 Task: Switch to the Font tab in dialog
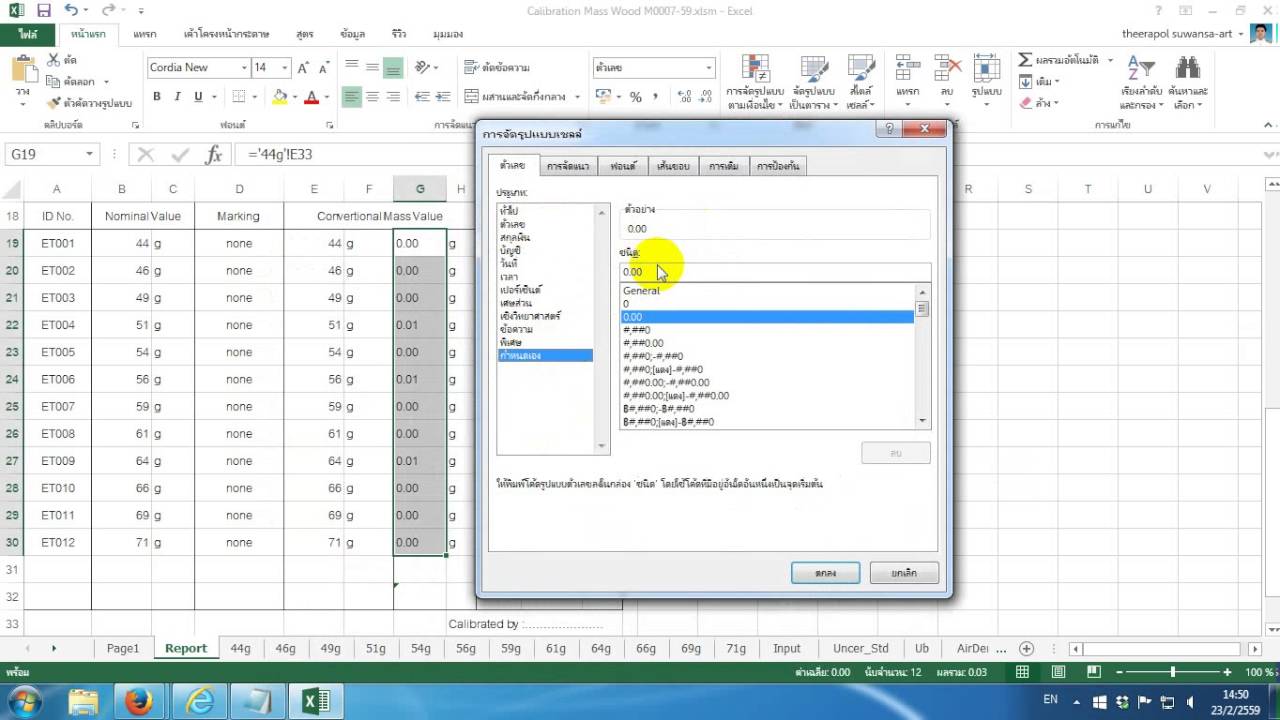click(x=623, y=166)
